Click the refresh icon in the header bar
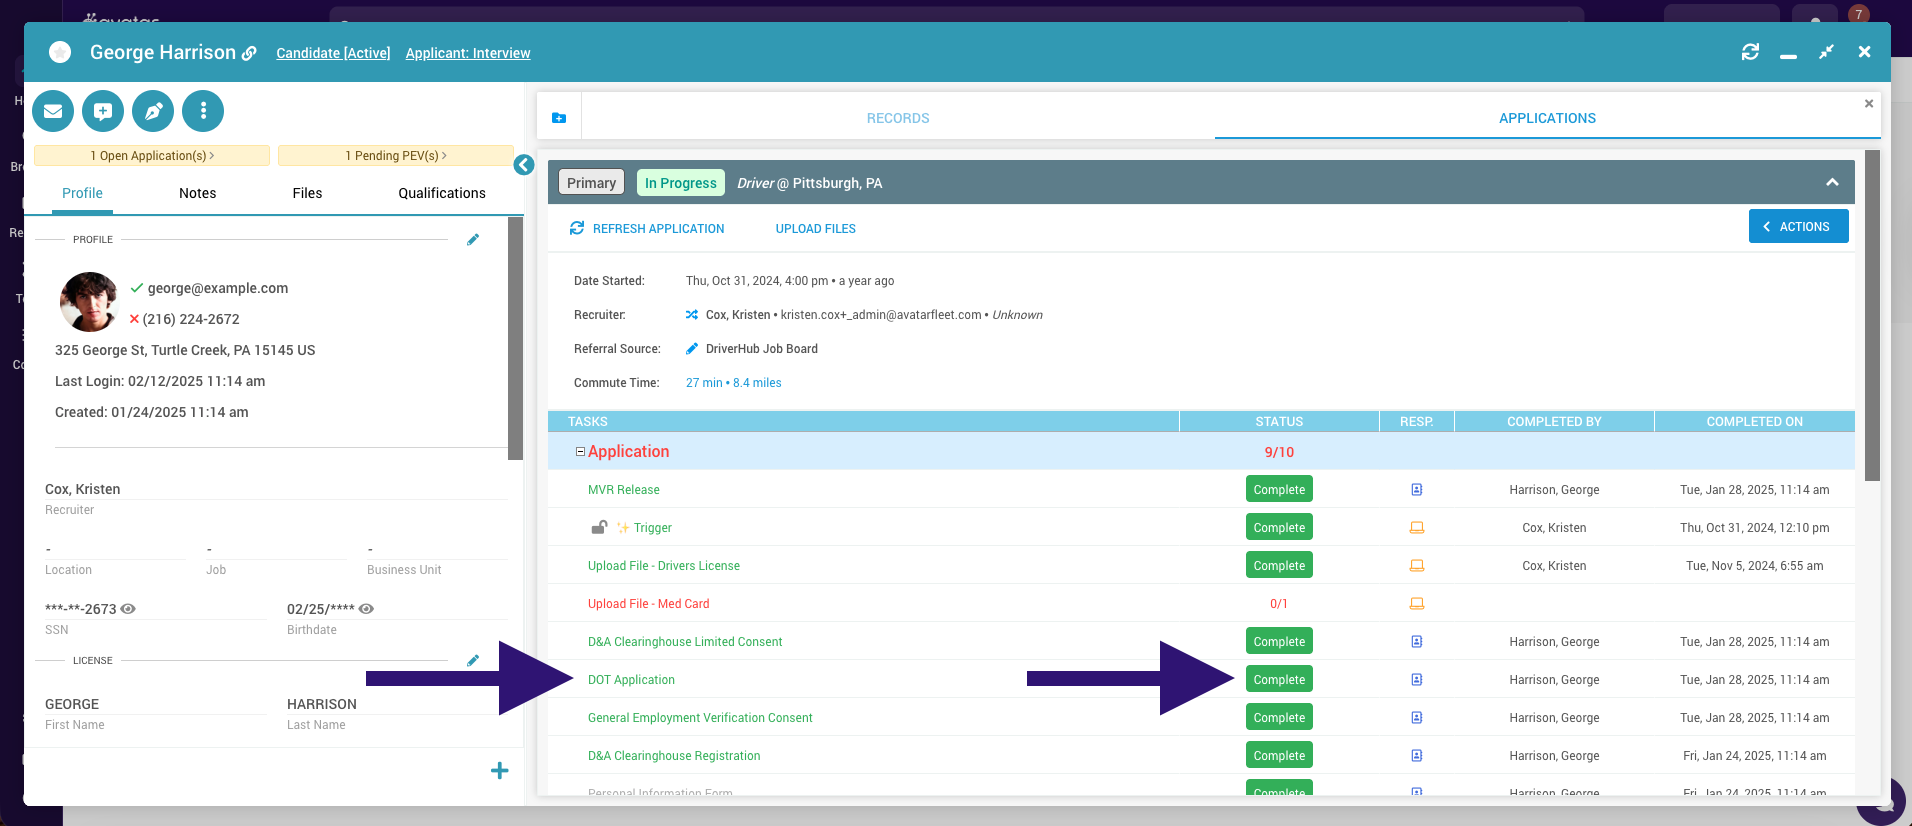Screen dimensions: 1912x826 (1750, 52)
